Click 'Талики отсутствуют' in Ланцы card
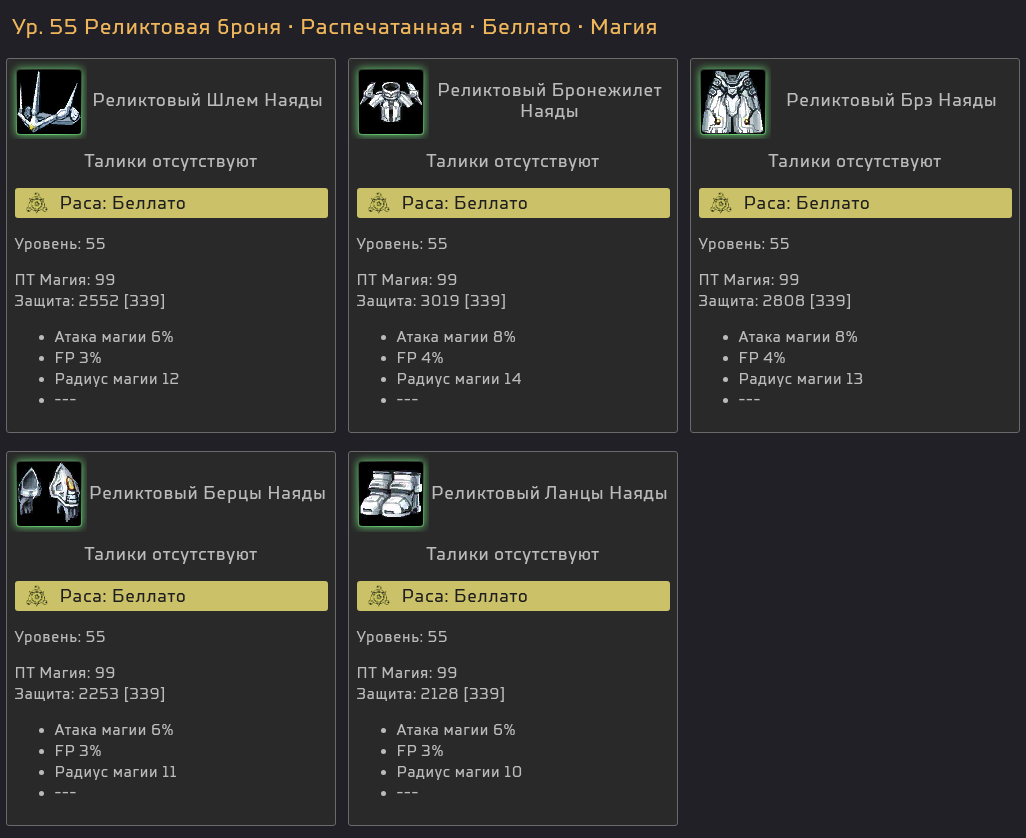The height and width of the screenshot is (838, 1026). coord(513,554)
